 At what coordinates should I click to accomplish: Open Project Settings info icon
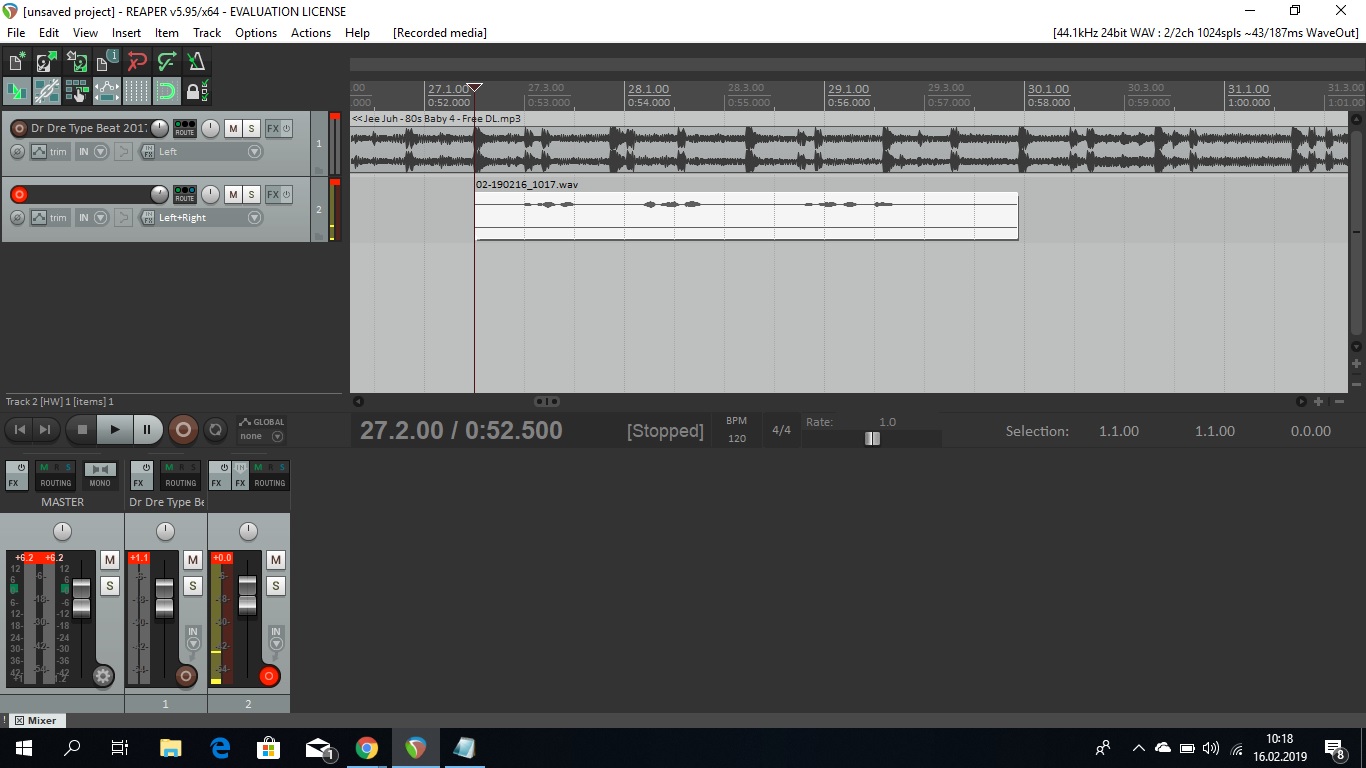click(107, 62)
